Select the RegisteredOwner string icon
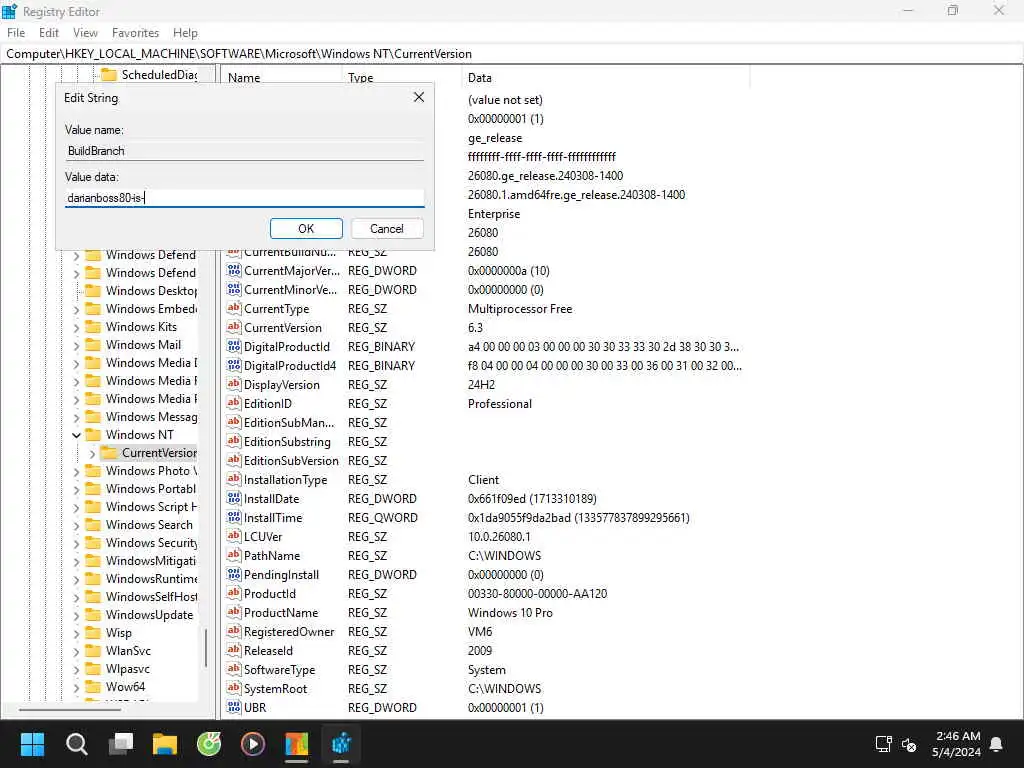 (234, 631)
